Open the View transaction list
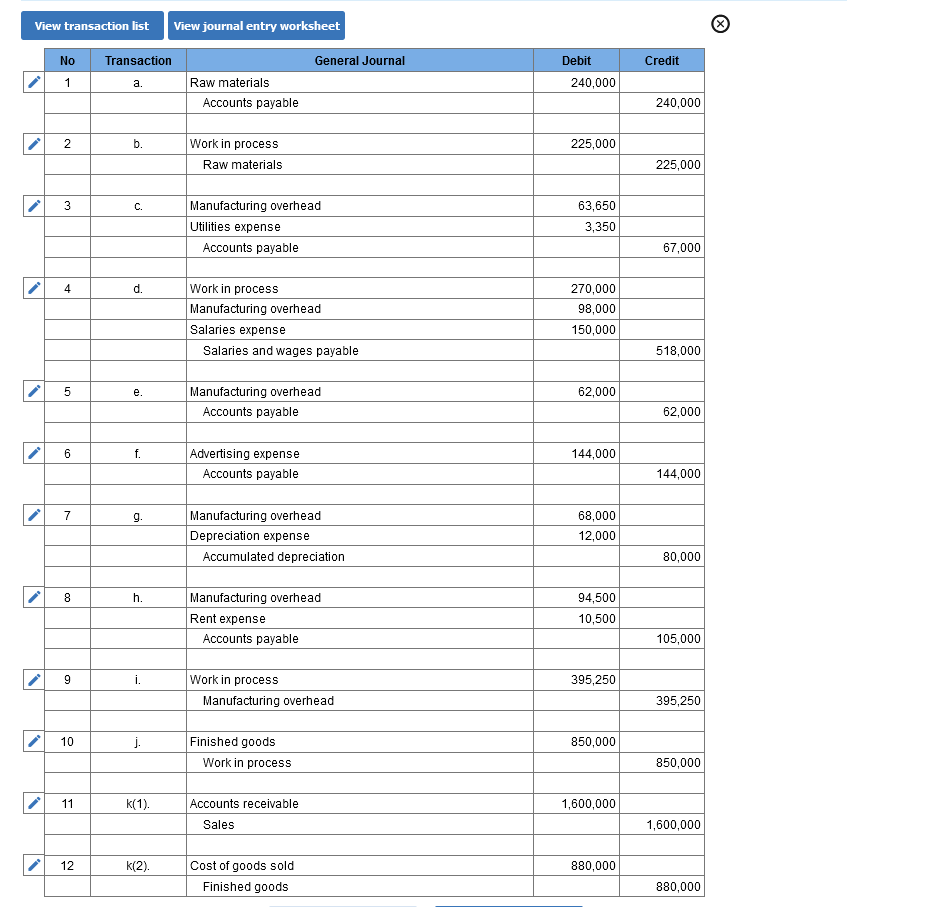The height and width of the screenshot is (907, 943). coord(91,25)
